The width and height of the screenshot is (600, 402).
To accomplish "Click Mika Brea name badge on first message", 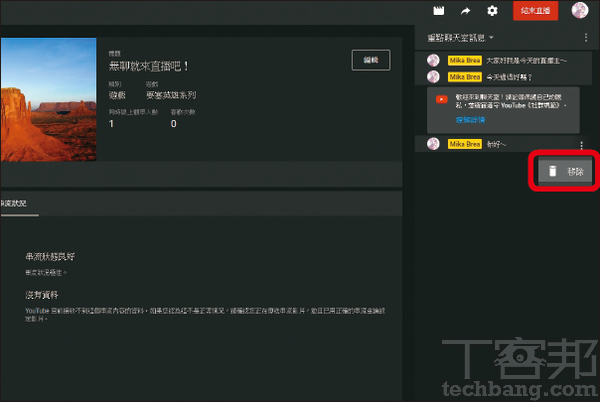I will click(465, 60).
